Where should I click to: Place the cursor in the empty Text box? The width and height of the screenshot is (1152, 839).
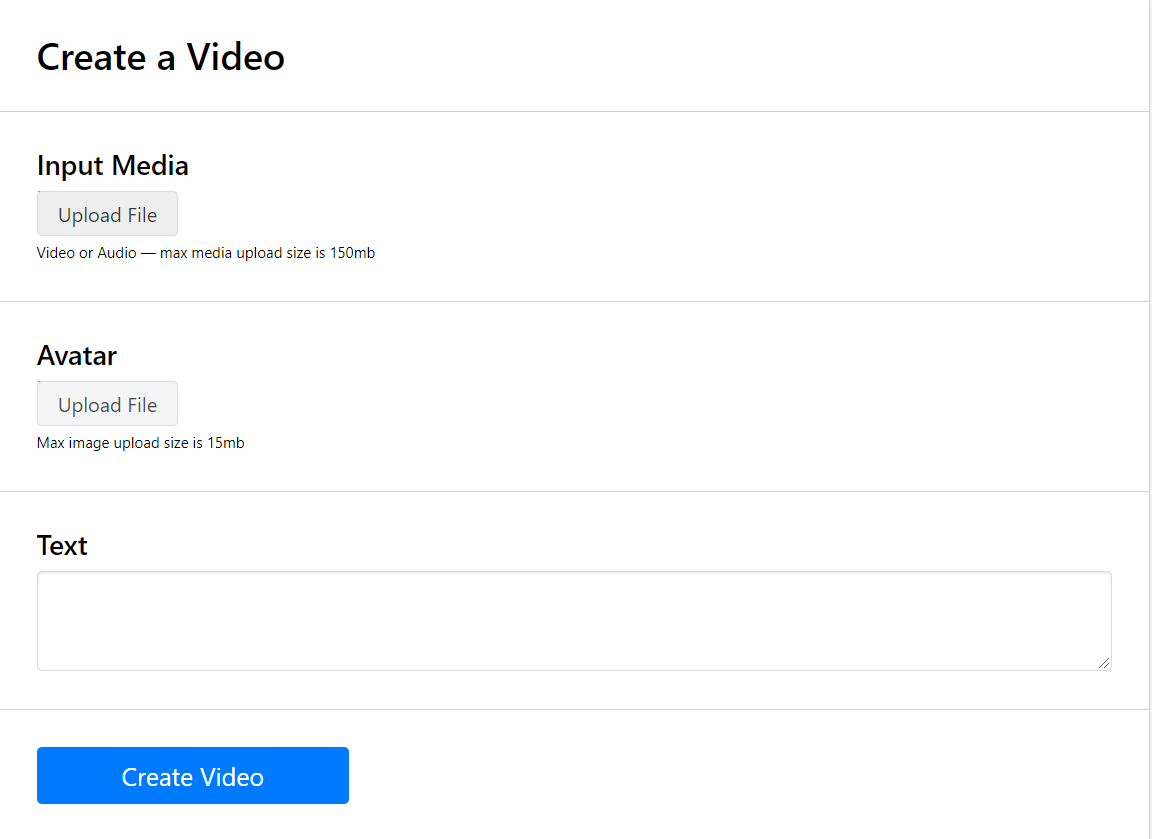pos(573,620)
